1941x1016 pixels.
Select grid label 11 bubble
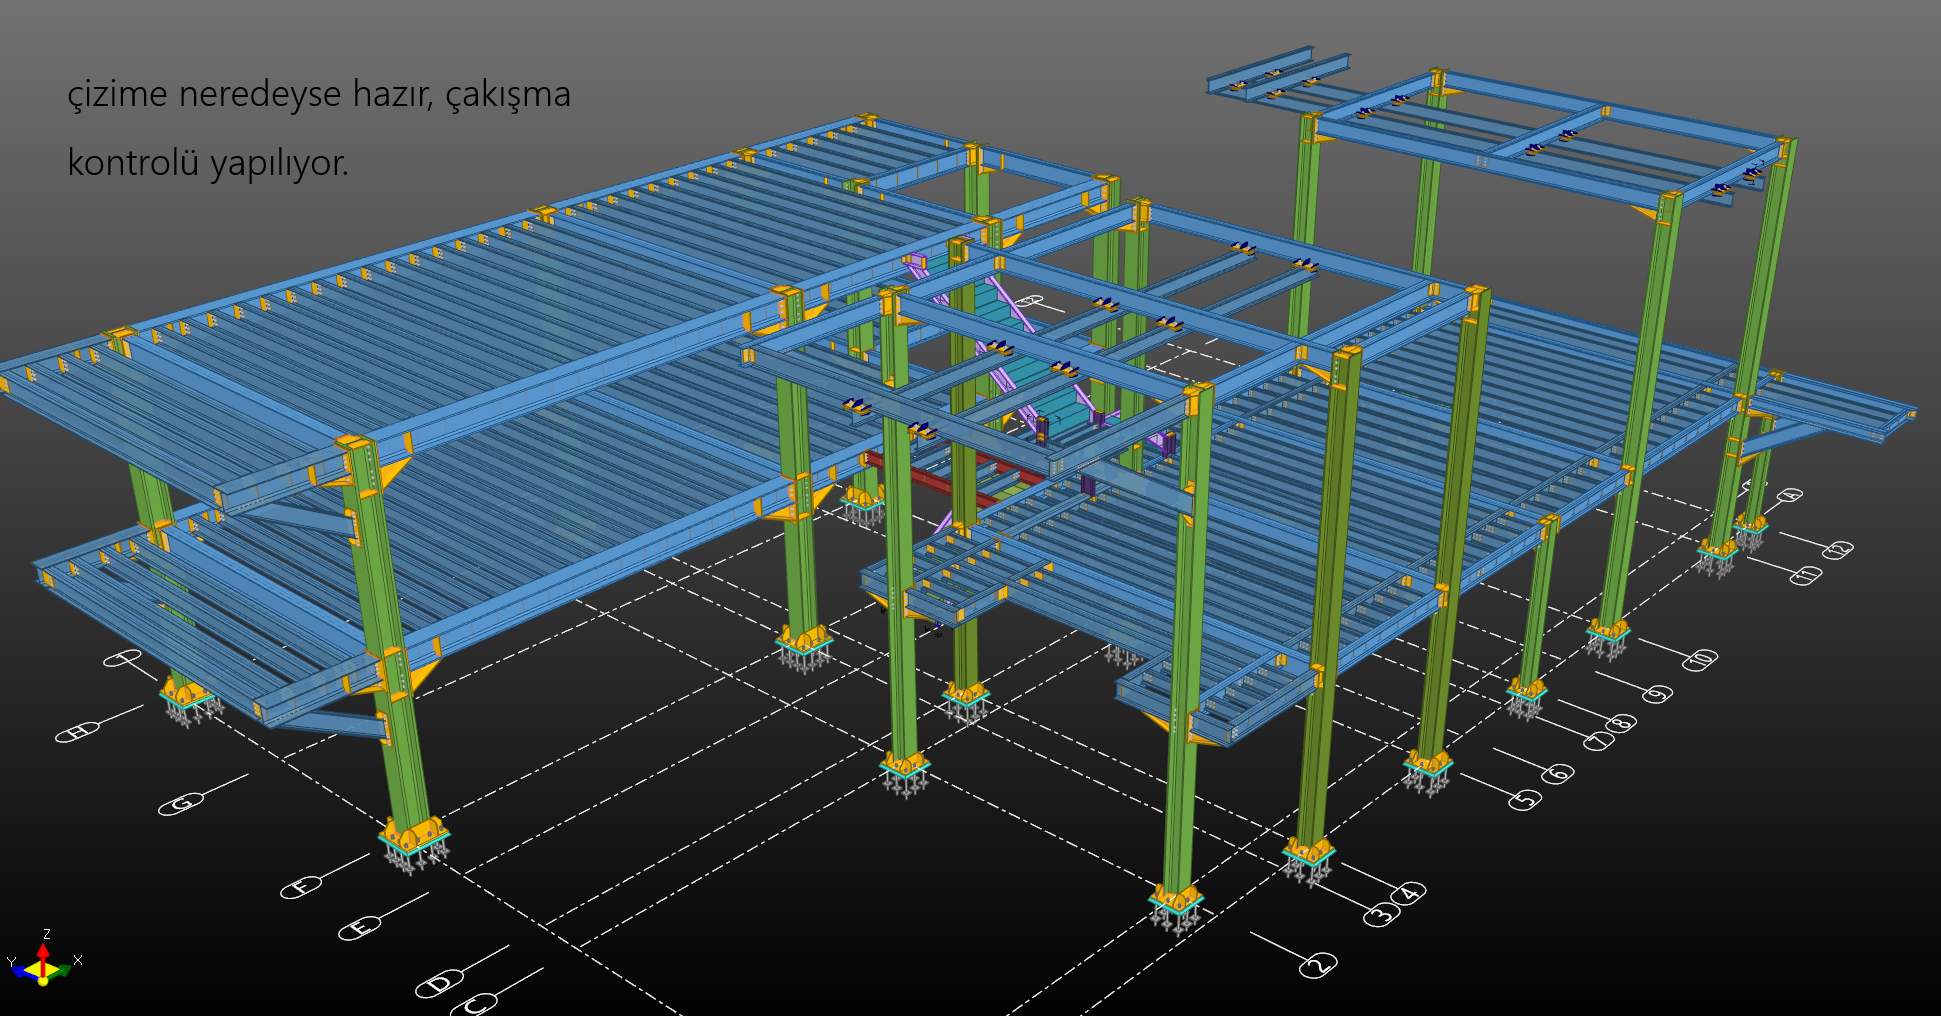(x=1805, y=575)
